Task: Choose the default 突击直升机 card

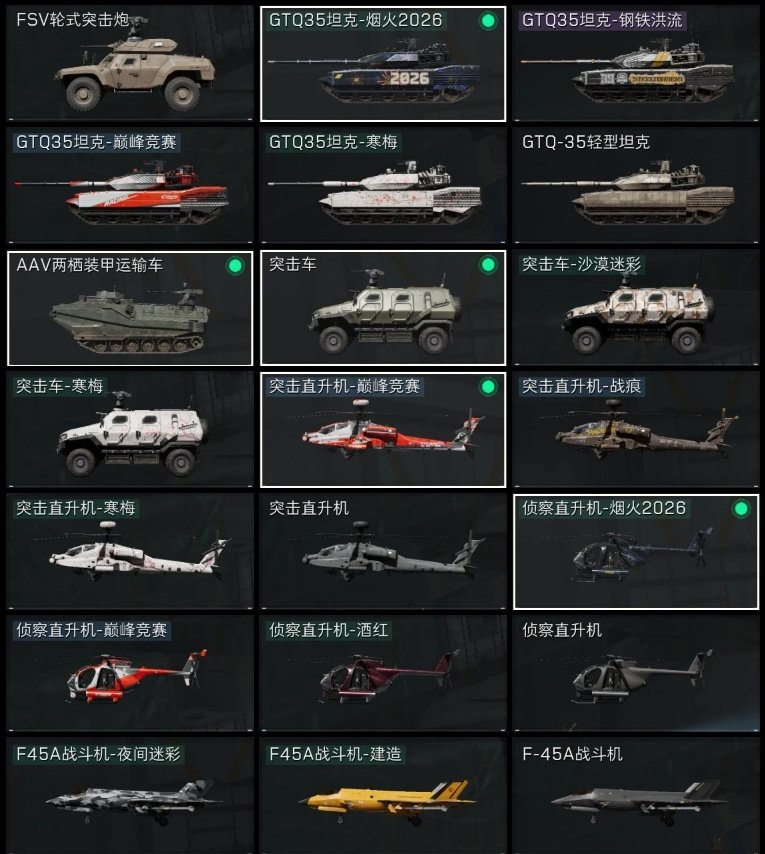Action: (x=383, y=552)
